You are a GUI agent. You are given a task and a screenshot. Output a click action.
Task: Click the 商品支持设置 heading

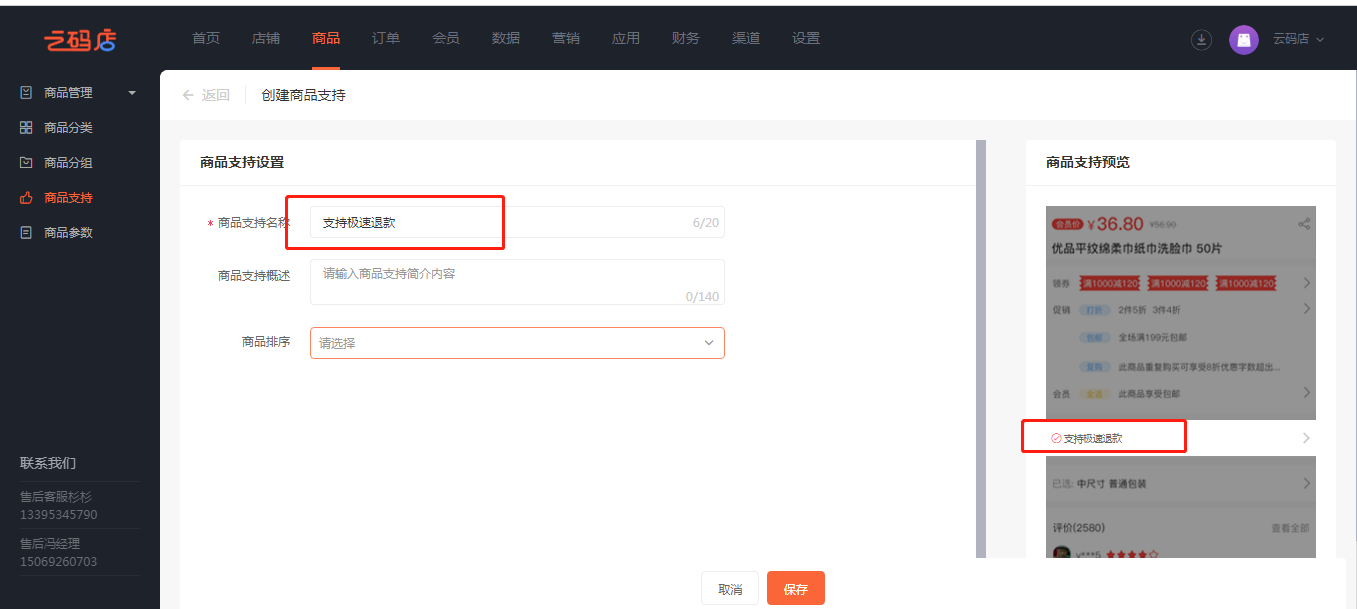pos(242,162)
